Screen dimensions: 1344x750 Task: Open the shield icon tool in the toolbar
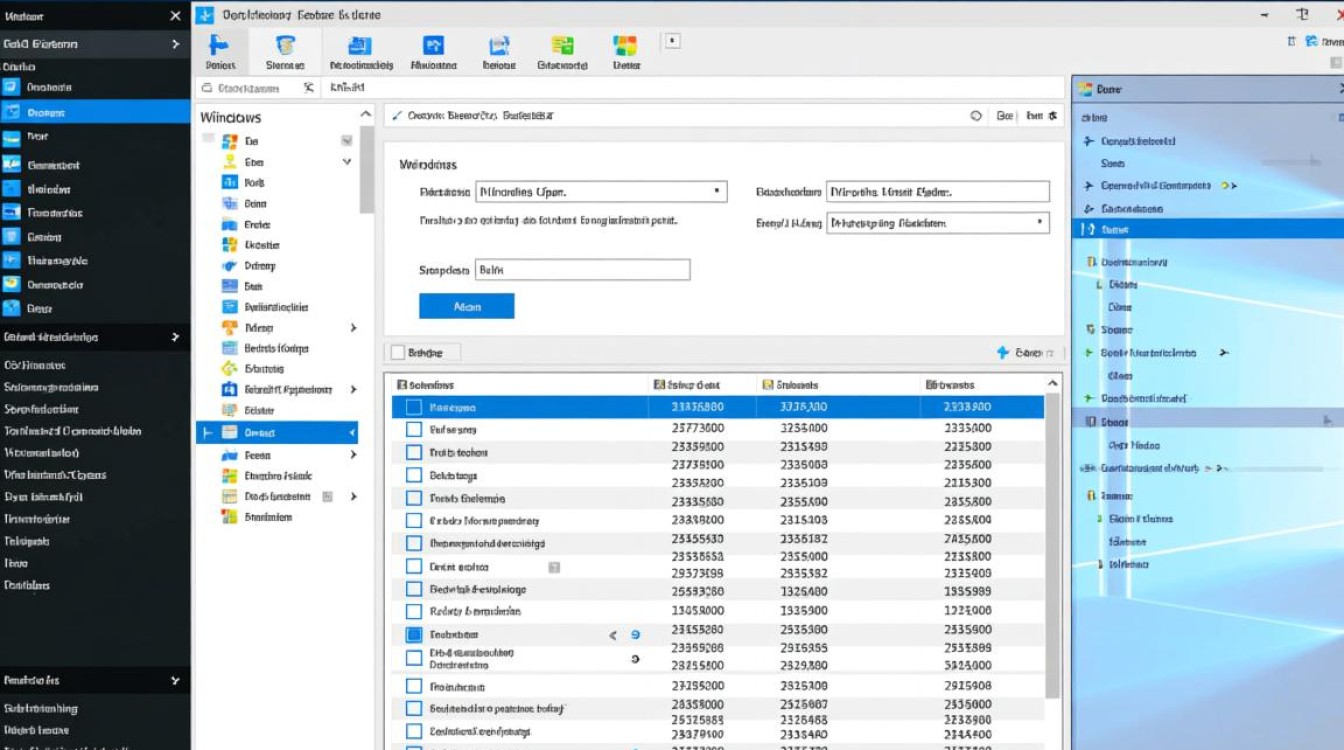click(286, 46)
